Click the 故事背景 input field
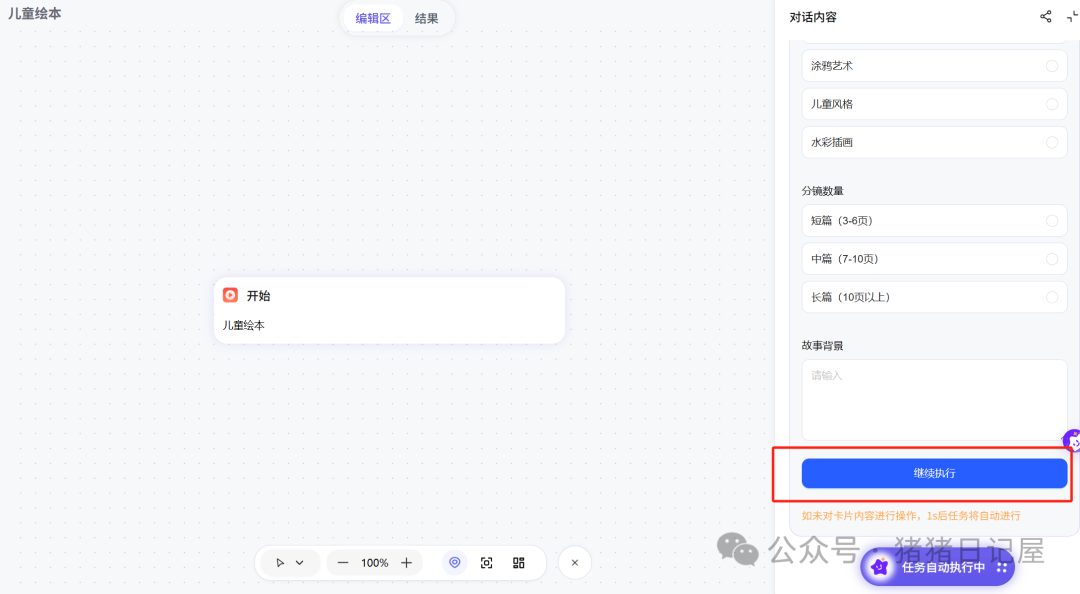1080x594 pixels. pos(934,398)
